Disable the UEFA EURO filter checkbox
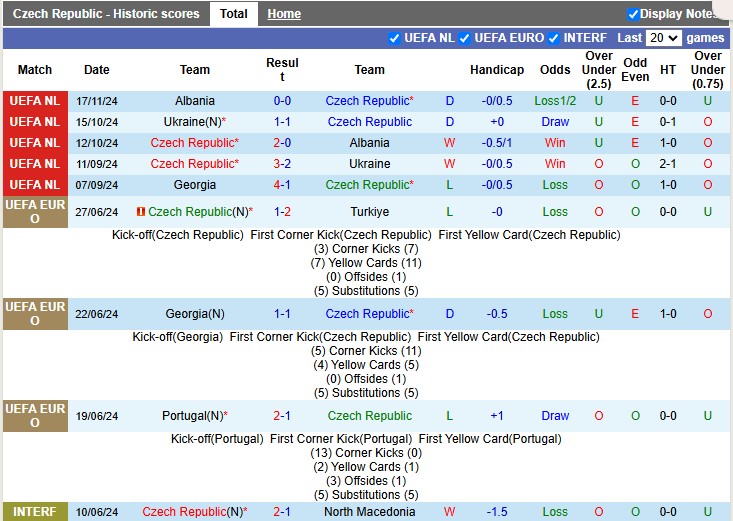This screenshot has width=733, height=521. pos(463,38)
